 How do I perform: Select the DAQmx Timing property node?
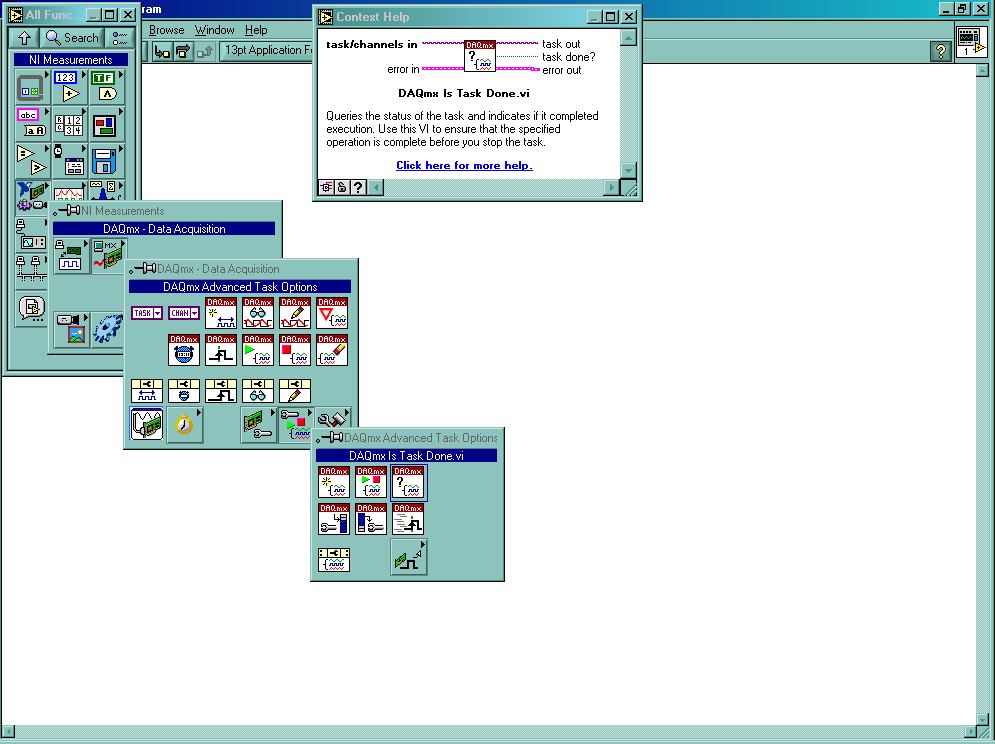click(x=184, y=391)
